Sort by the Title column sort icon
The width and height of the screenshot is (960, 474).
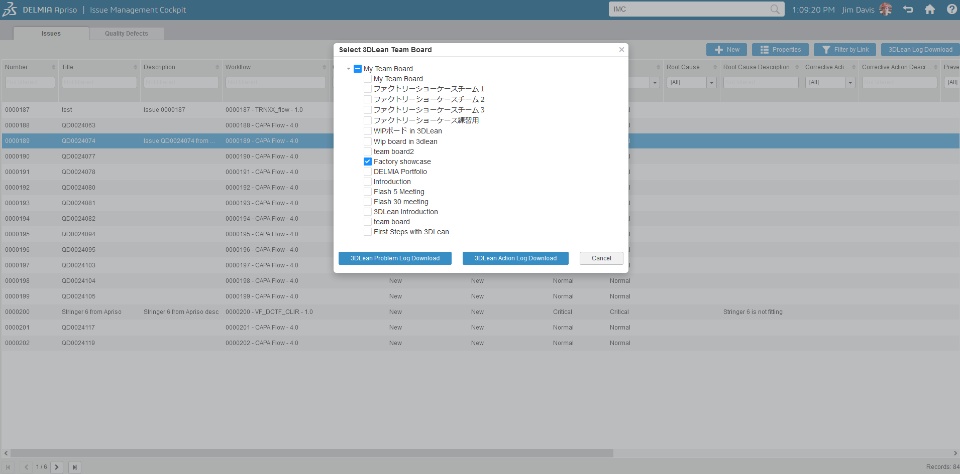pyautogui.click(x=135, y=67)
